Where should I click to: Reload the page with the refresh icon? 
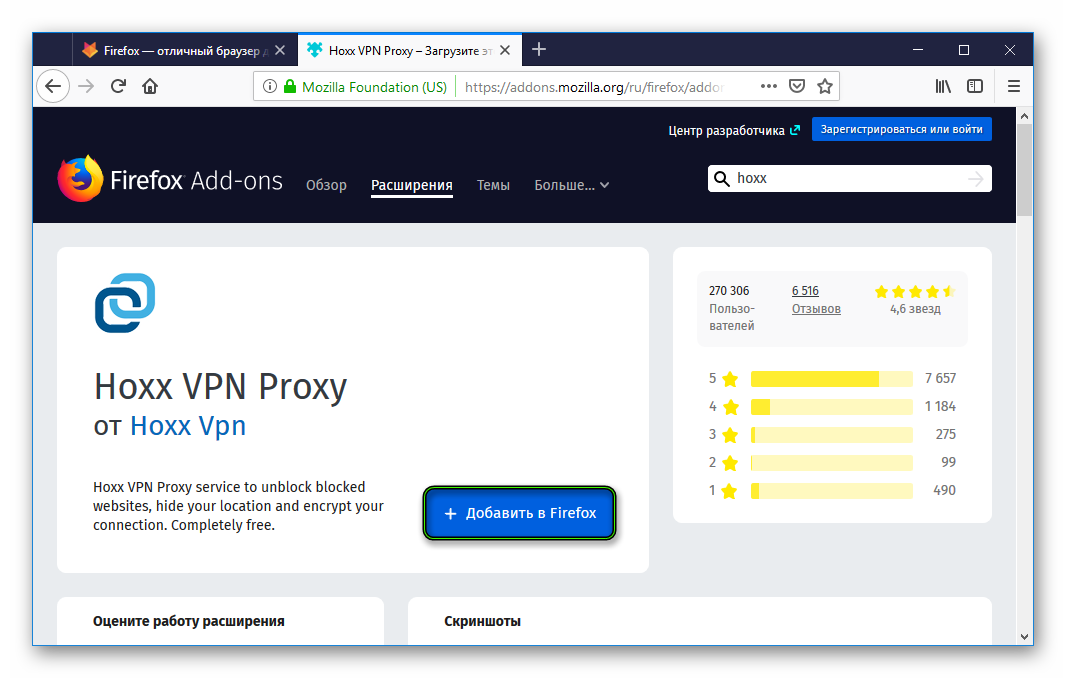118,86
